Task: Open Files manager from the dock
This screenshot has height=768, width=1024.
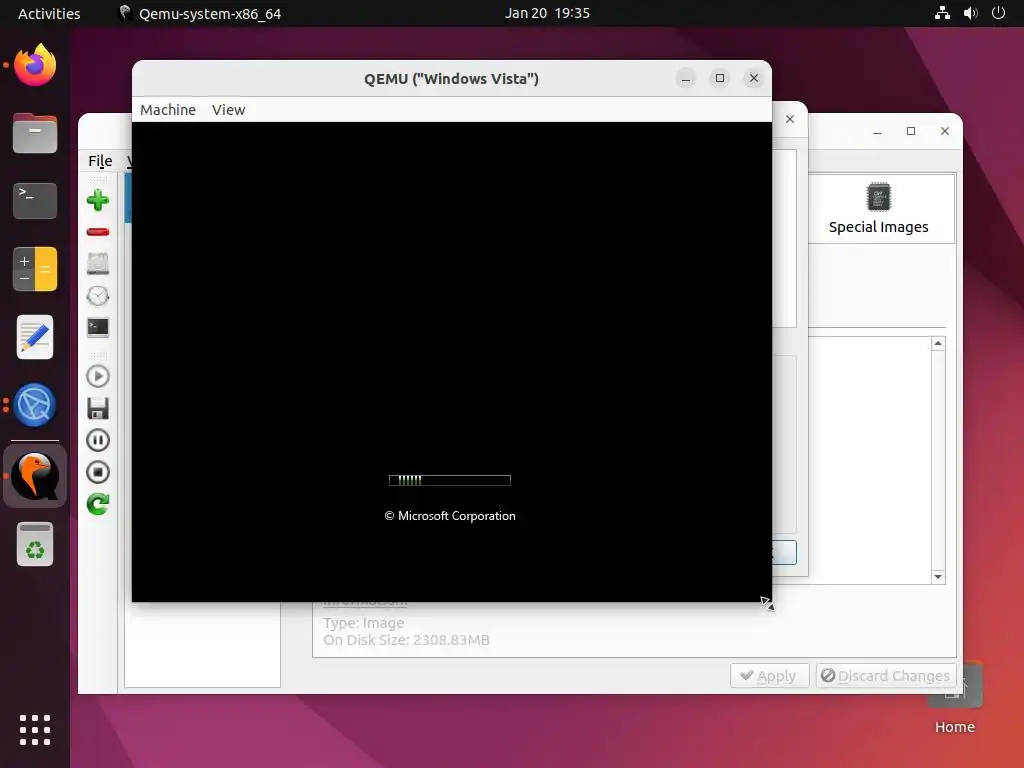Action: [35, 133]
